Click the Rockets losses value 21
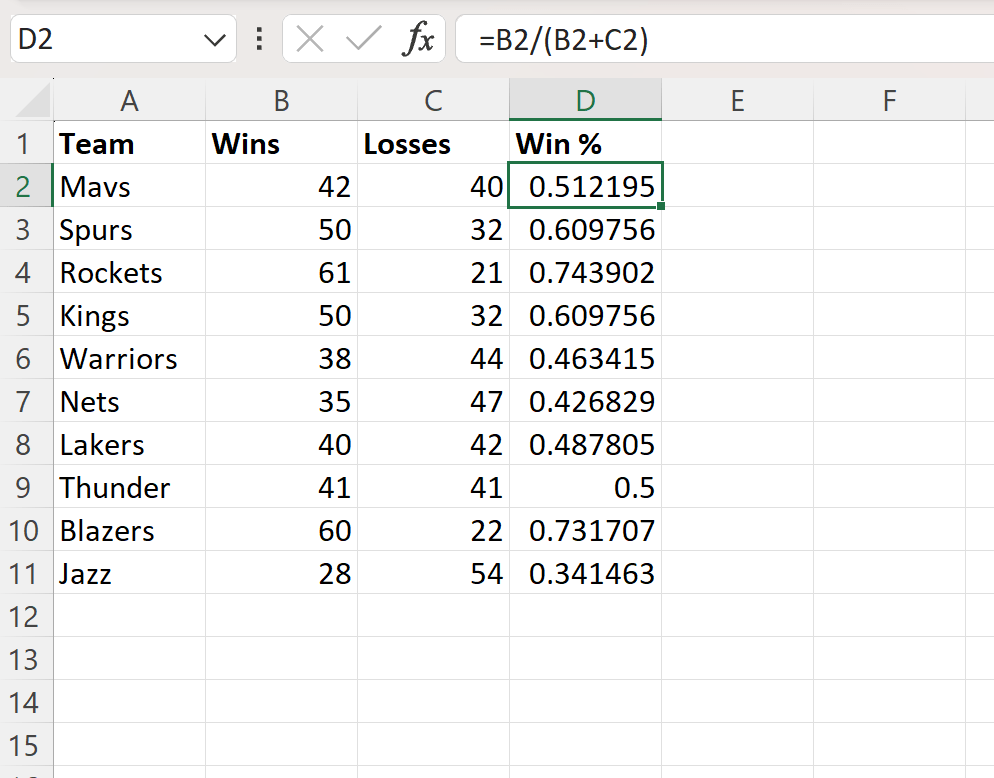Viewport: 994px width, 778px height. click(434, 272)
